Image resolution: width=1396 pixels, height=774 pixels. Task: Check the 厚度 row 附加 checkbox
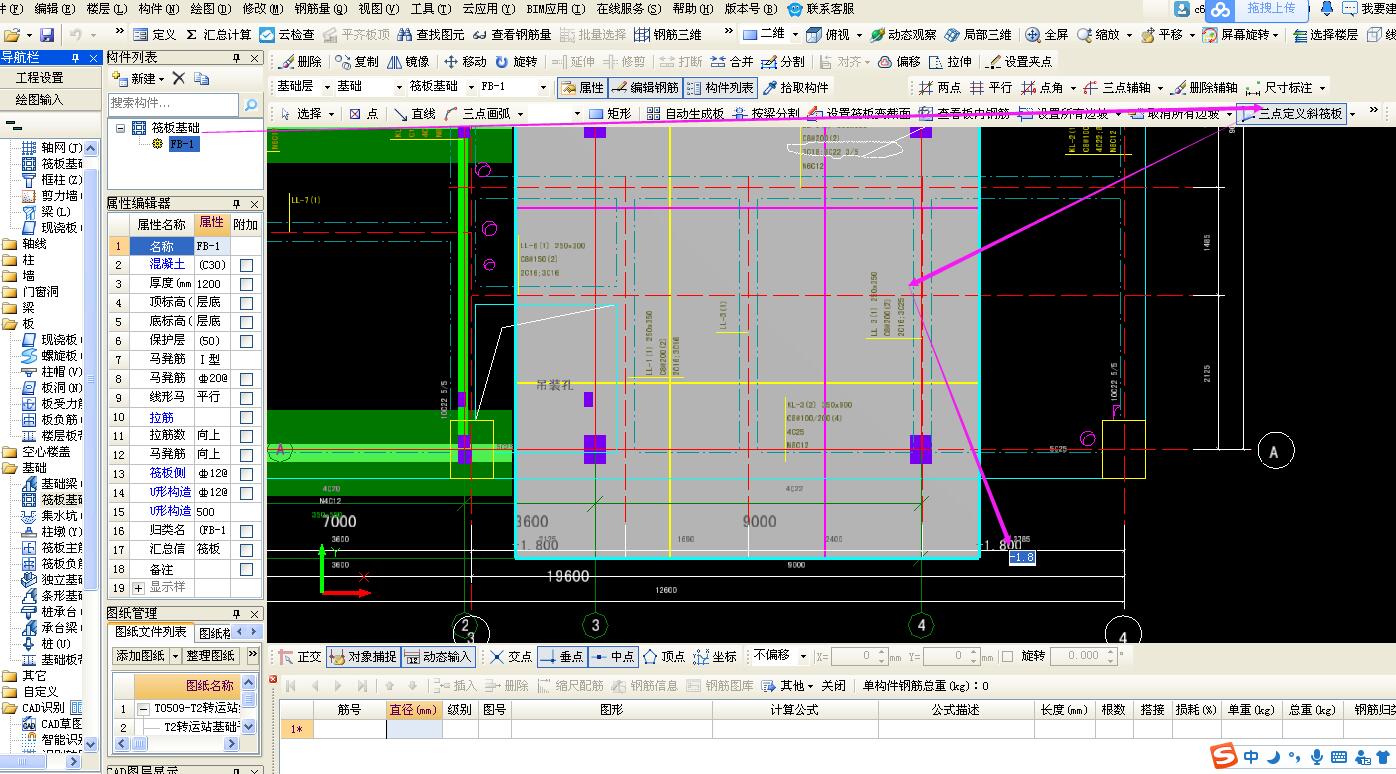point(246,284)
